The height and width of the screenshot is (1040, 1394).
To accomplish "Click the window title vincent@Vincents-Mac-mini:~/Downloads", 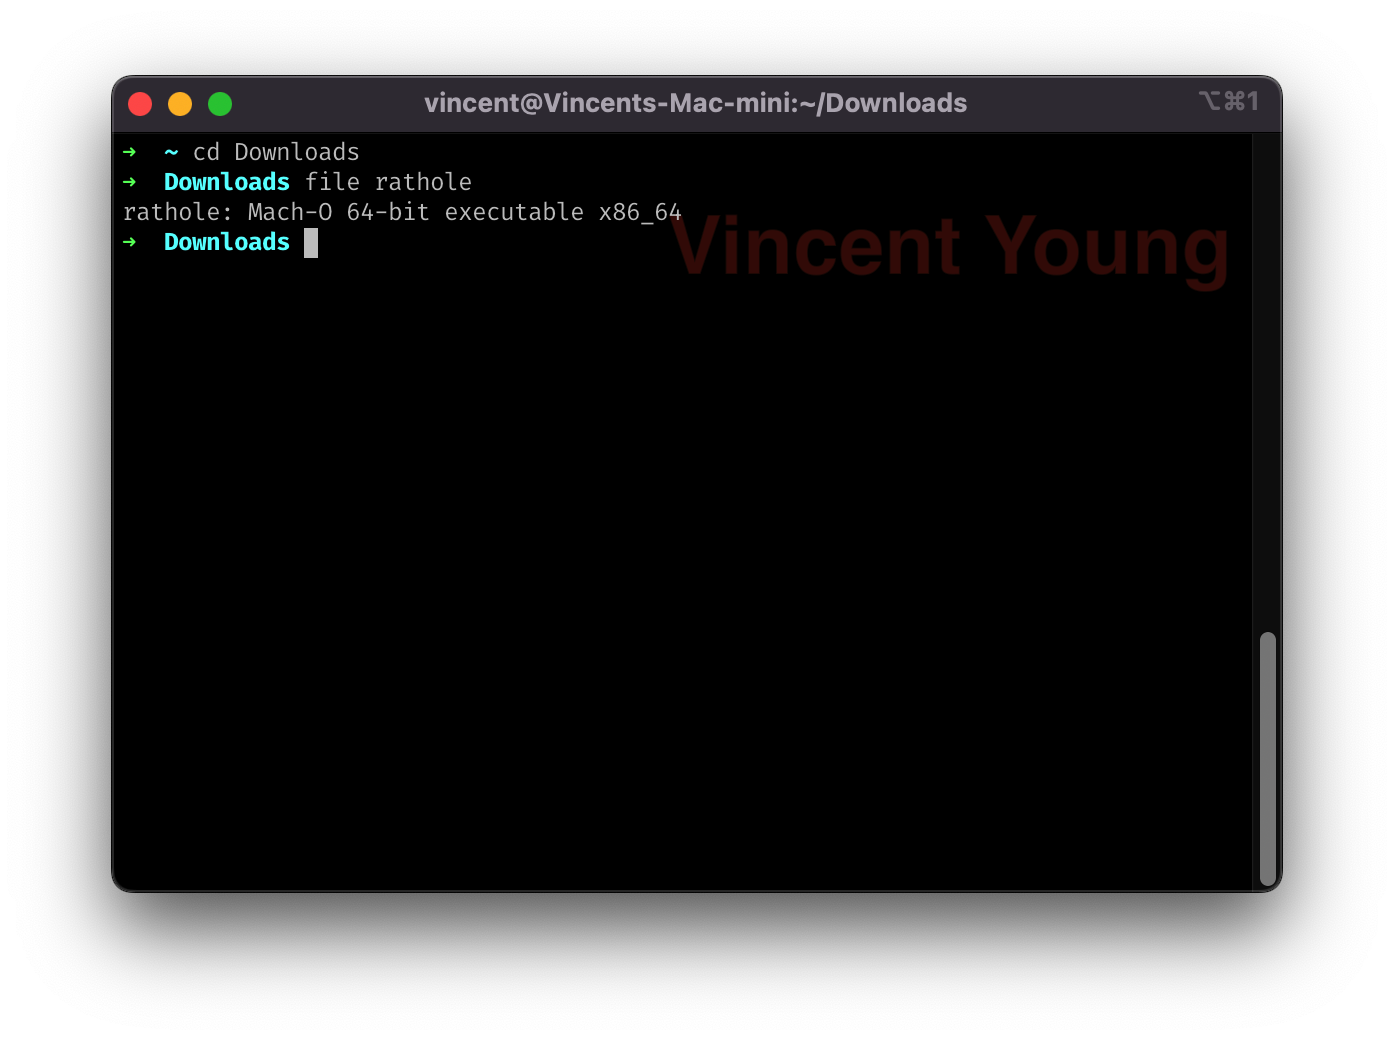I will click(x=695, y=103).
